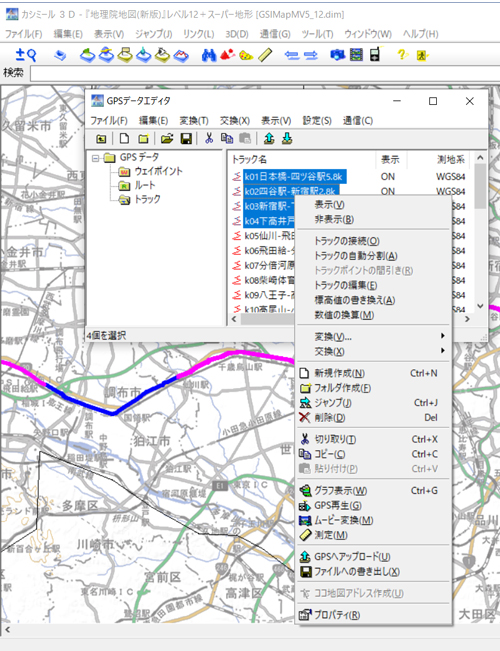
Task: Choose 表示(V) in the context menu
Action: click(x=374, y=205)
